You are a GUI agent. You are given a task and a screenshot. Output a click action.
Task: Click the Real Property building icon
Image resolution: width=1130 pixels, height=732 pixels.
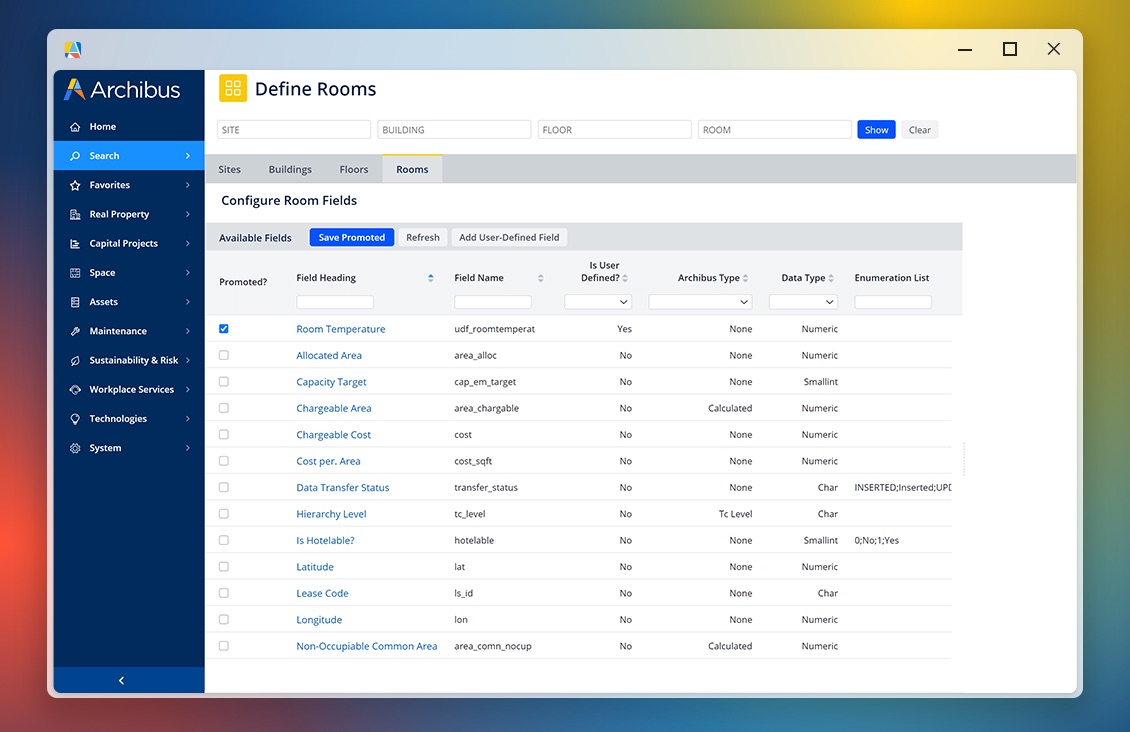[x=75, y=215]
